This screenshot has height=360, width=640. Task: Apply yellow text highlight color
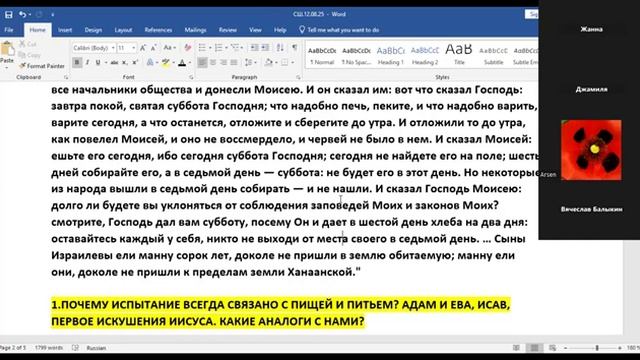click(x=165, y=62)
